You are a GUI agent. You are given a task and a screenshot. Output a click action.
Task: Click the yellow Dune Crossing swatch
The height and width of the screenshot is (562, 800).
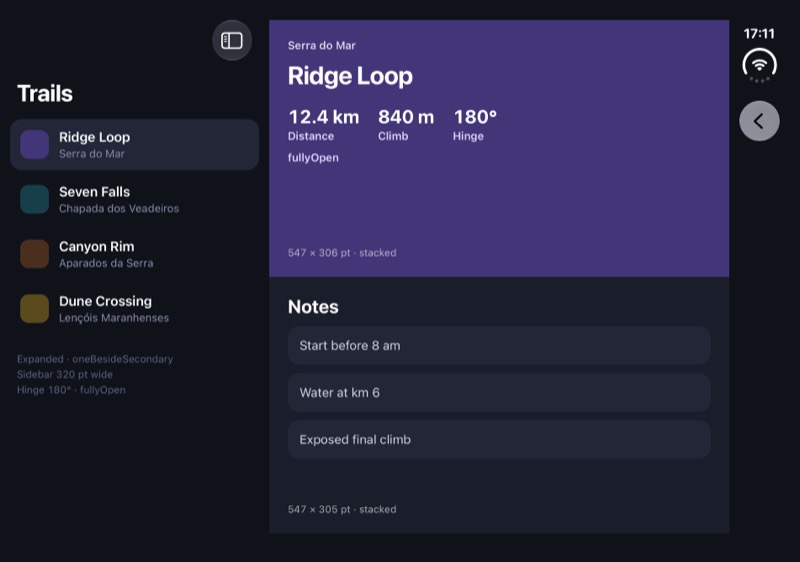(x=34, y=308)
